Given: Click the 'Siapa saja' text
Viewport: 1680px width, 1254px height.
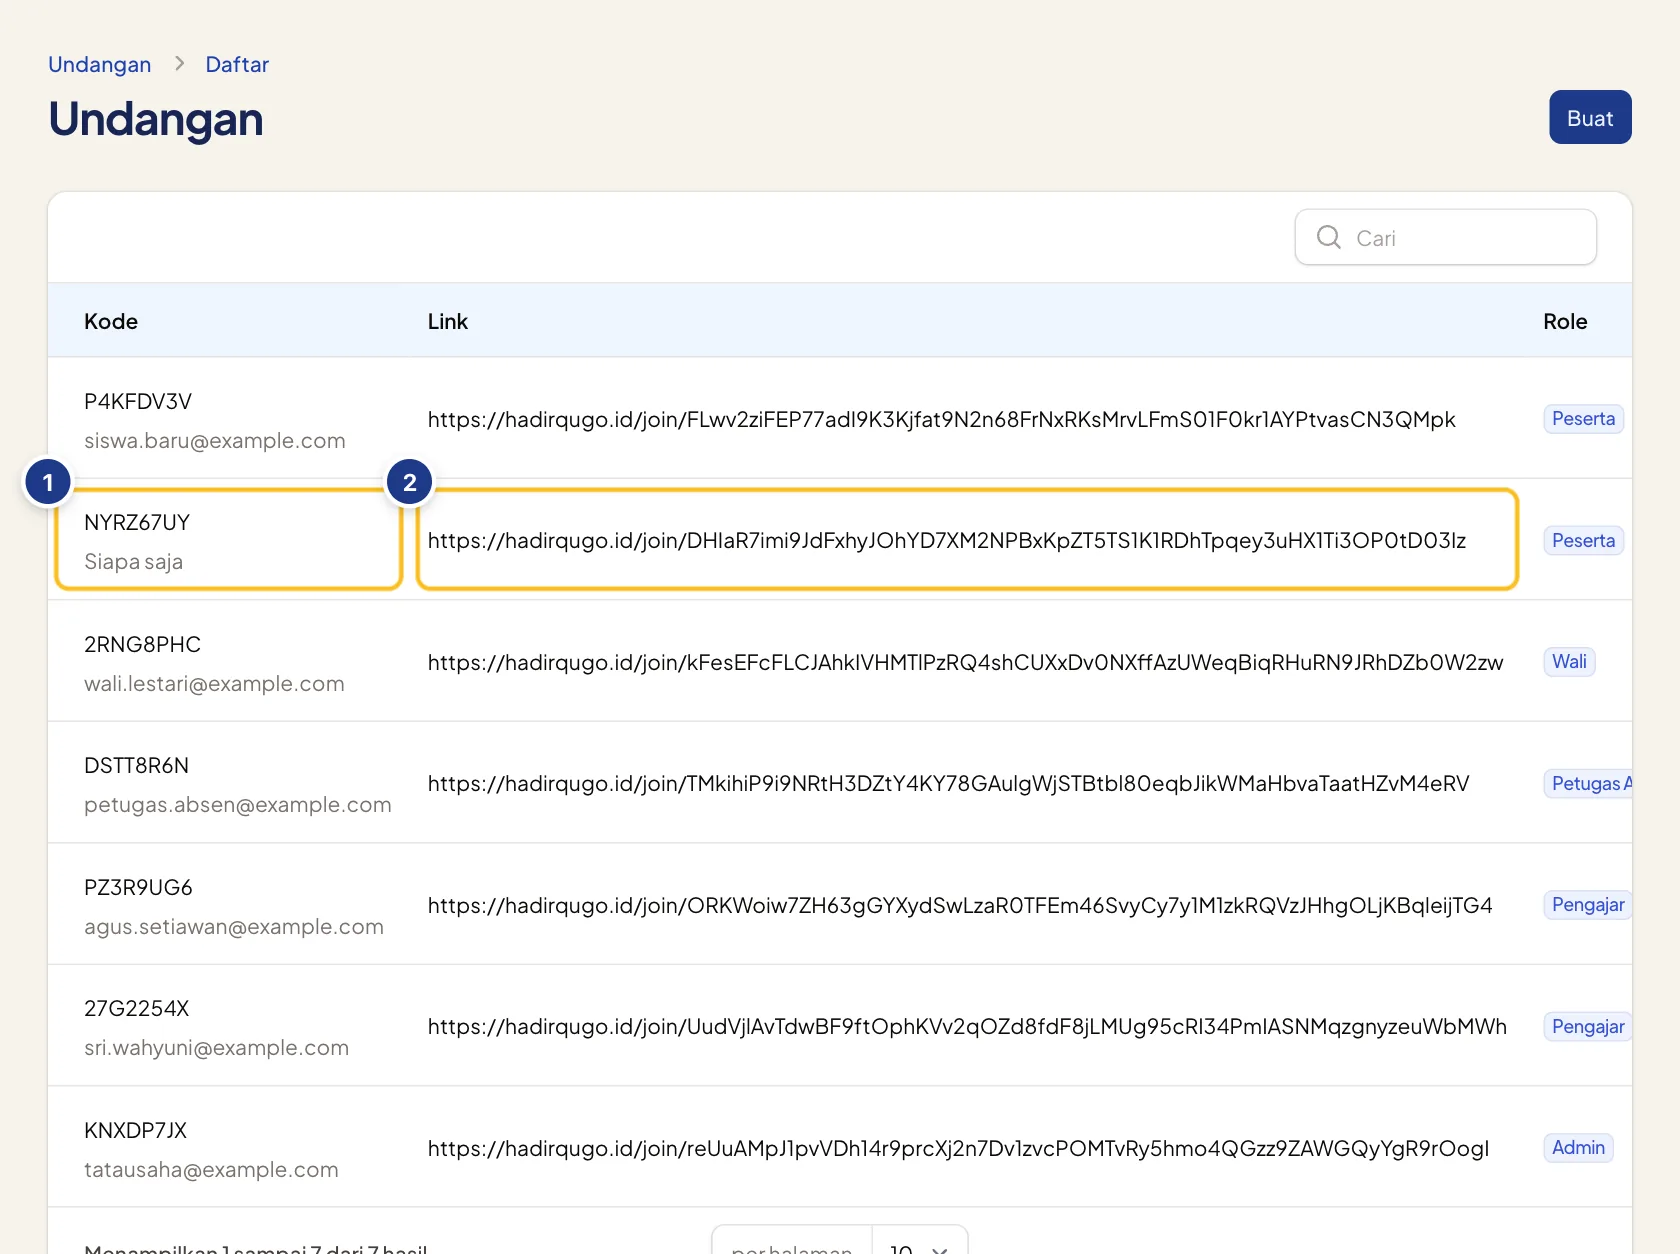Looking at the screenshot, I should click(134, 562).
